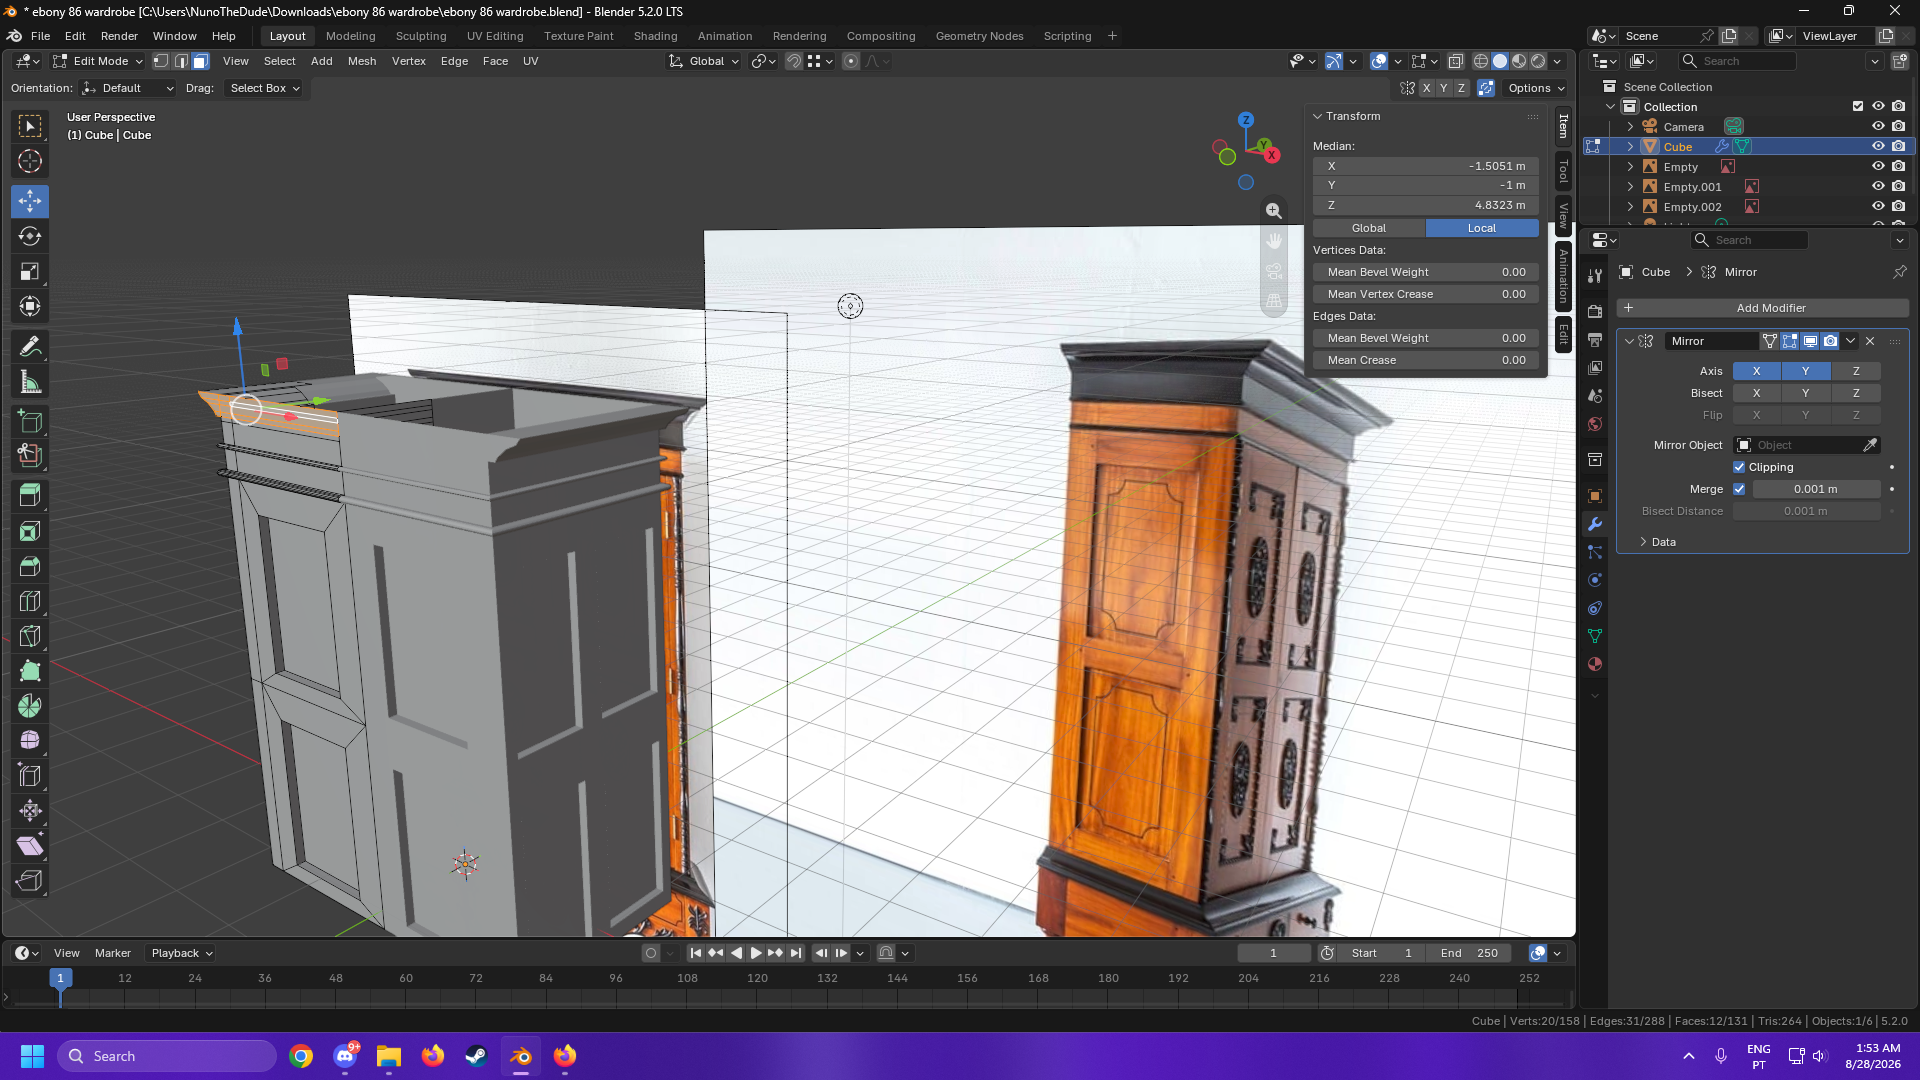Activate the Edge Slide tool
This screenshot has width=1920, height=1080.
click(30, 776)
